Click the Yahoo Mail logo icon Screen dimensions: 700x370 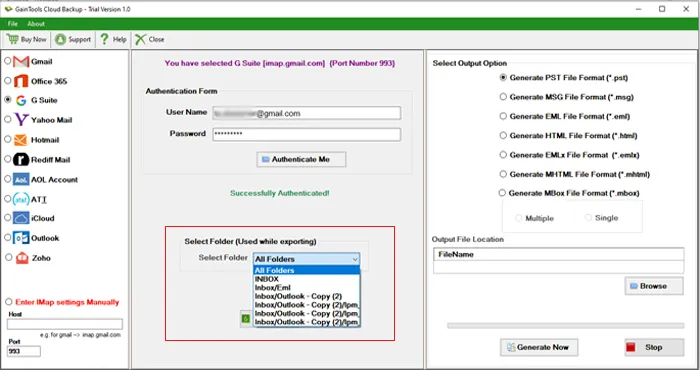tap(21, 120)
